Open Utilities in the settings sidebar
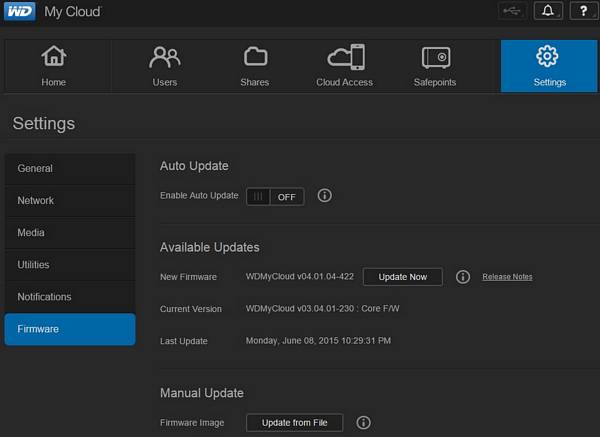600x437 pixels. [x=69, y=265]
